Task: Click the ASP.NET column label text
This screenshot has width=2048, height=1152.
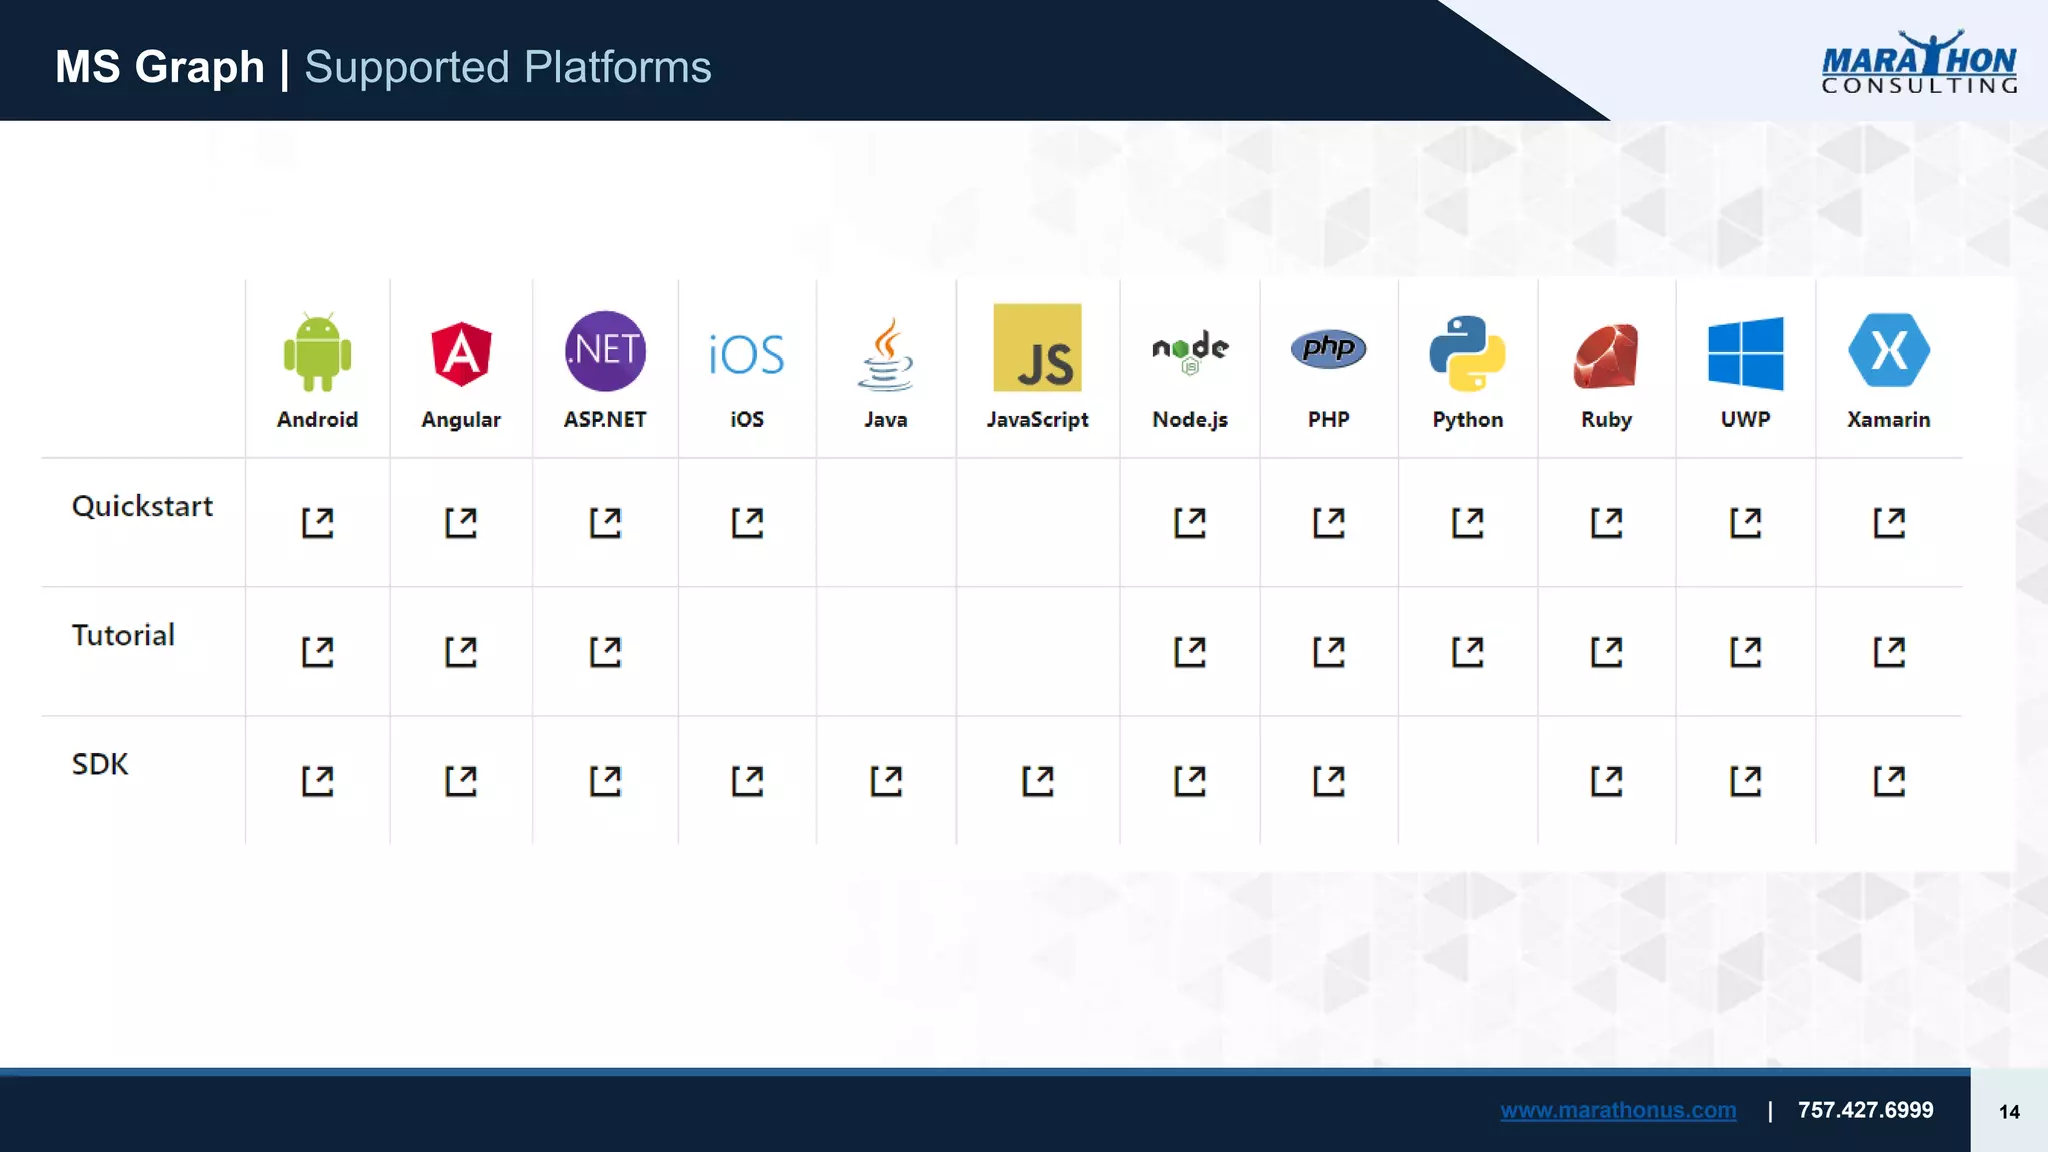Action: tap(605, 419)
